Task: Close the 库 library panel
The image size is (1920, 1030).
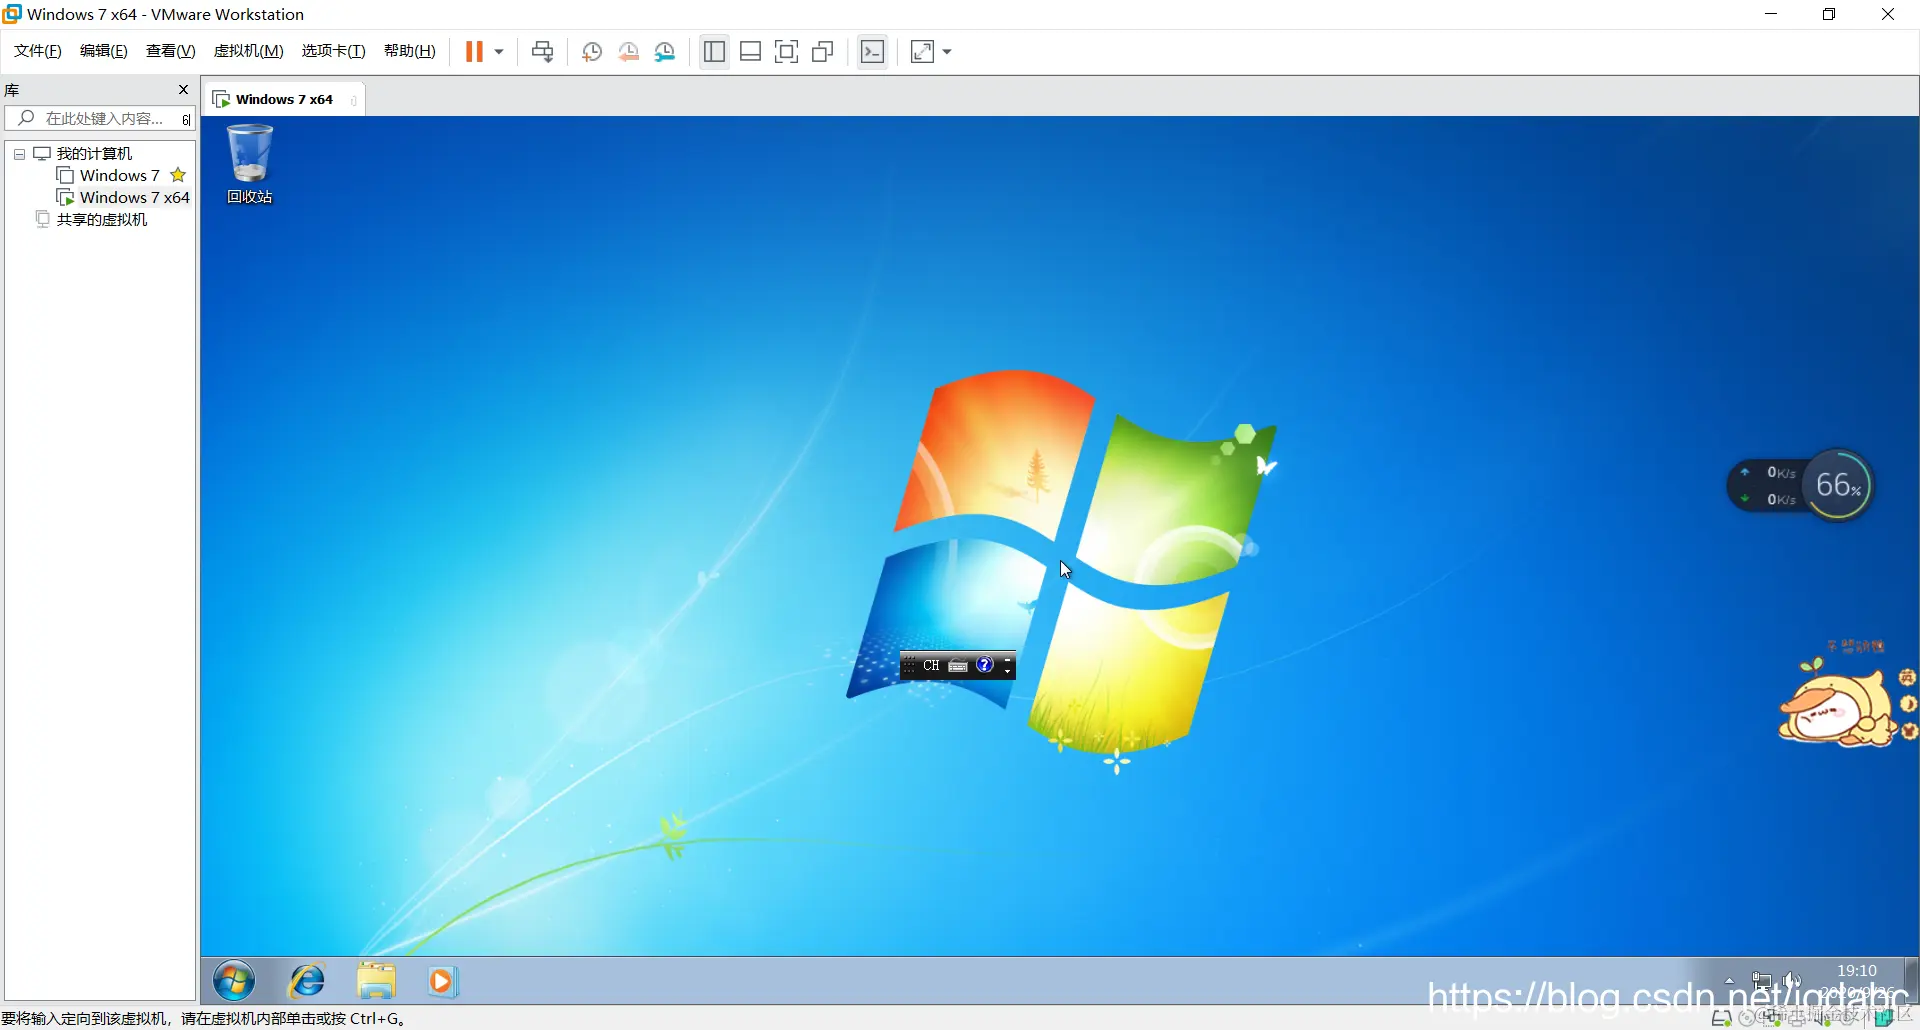Action: (183, 90)
